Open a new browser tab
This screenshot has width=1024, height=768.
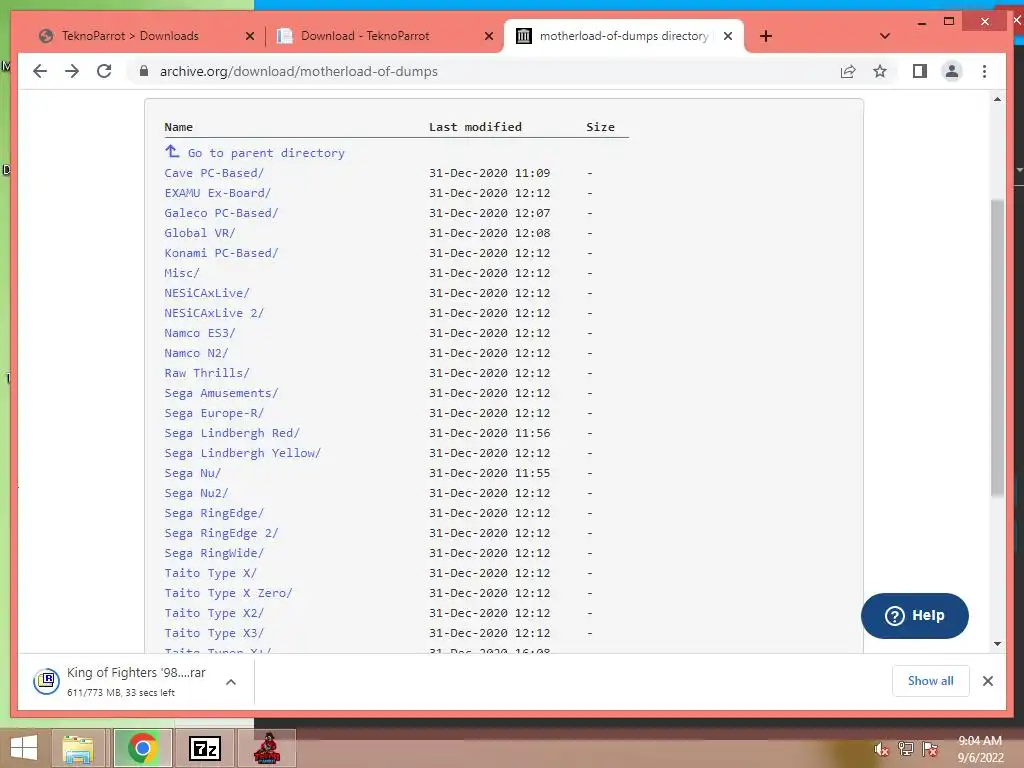[766, 36]
